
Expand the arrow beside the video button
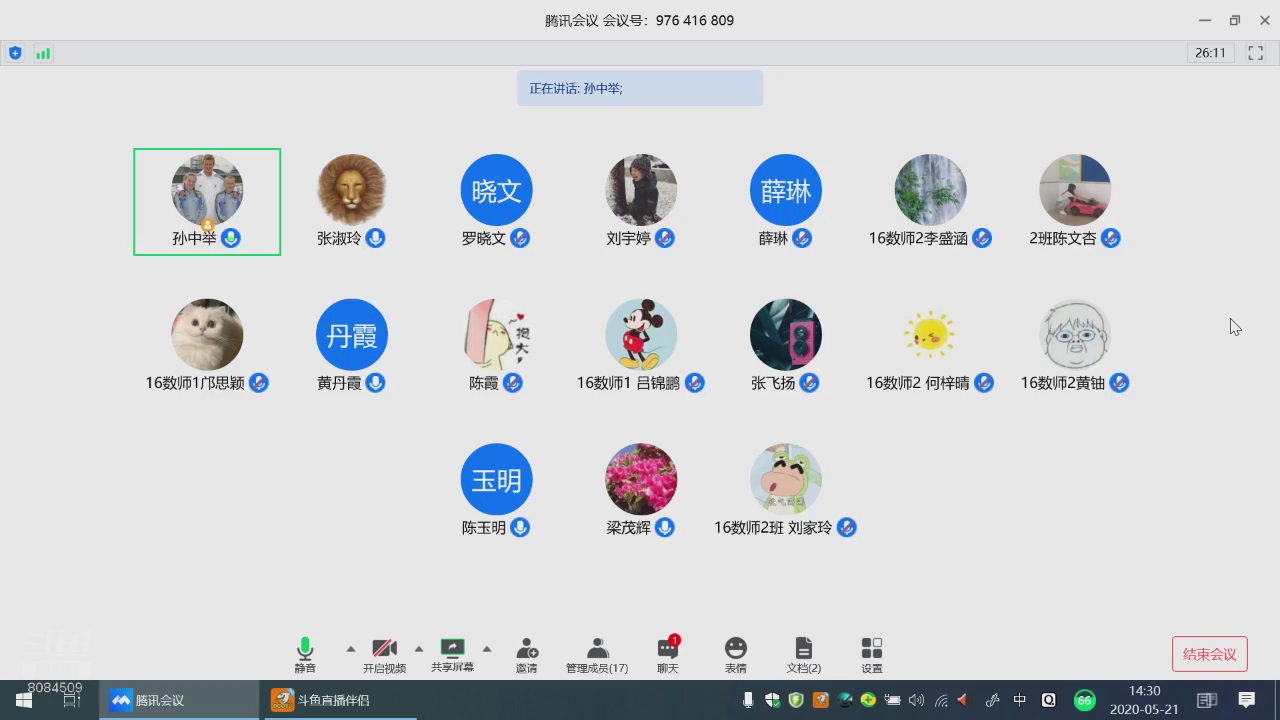[x=419, y=649]
